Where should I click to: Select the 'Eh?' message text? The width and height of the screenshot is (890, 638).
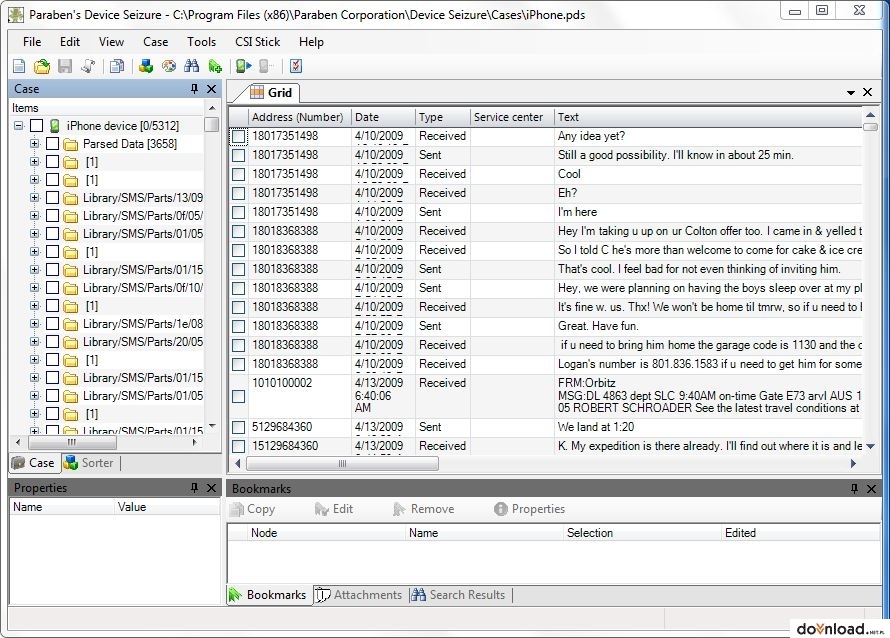point(567,193)
